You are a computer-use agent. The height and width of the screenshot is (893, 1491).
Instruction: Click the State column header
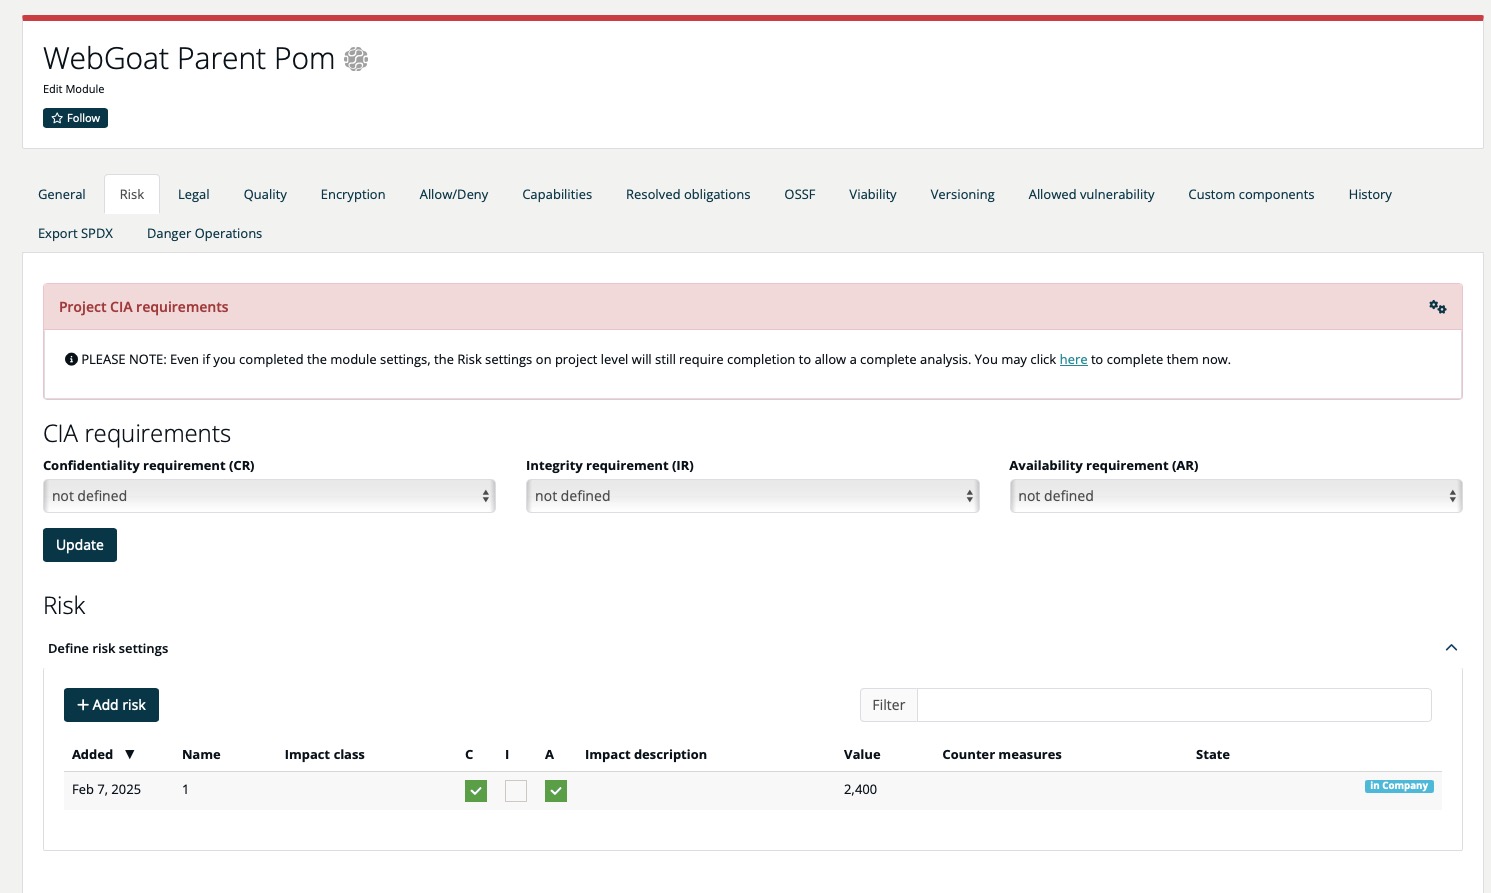tap(1212, 754)
